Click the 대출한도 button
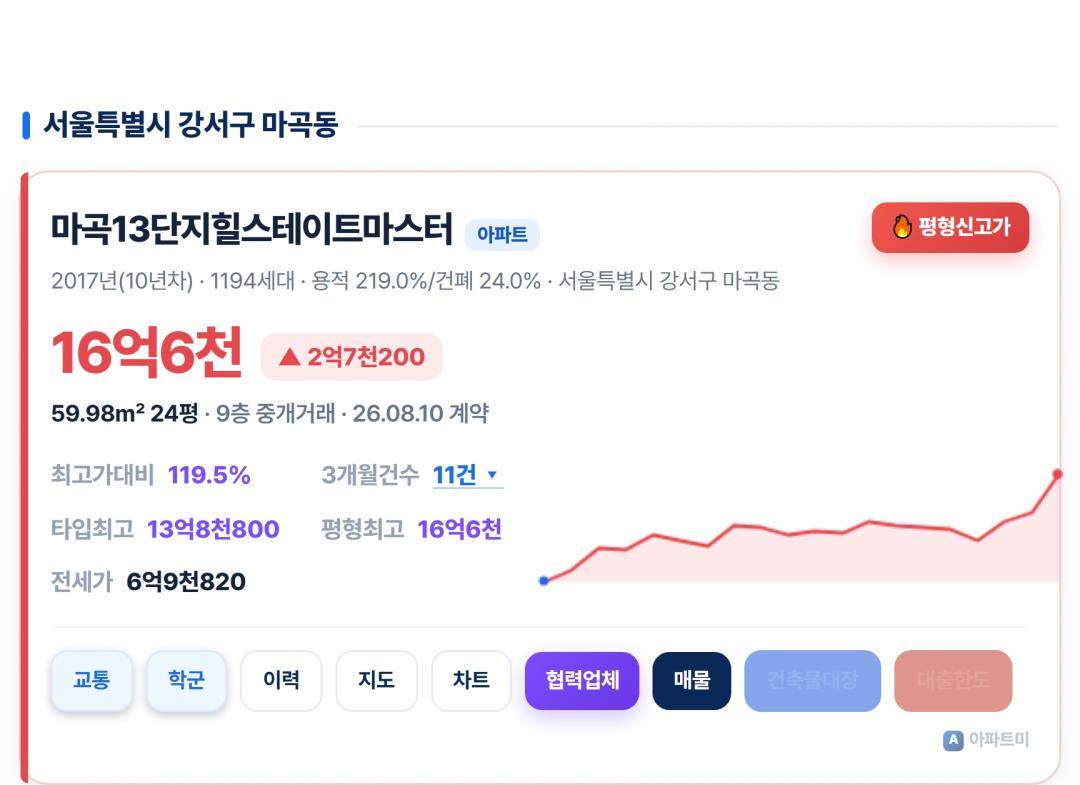Viewport: 1080px width, 785px height. click(x=953, y=680)
